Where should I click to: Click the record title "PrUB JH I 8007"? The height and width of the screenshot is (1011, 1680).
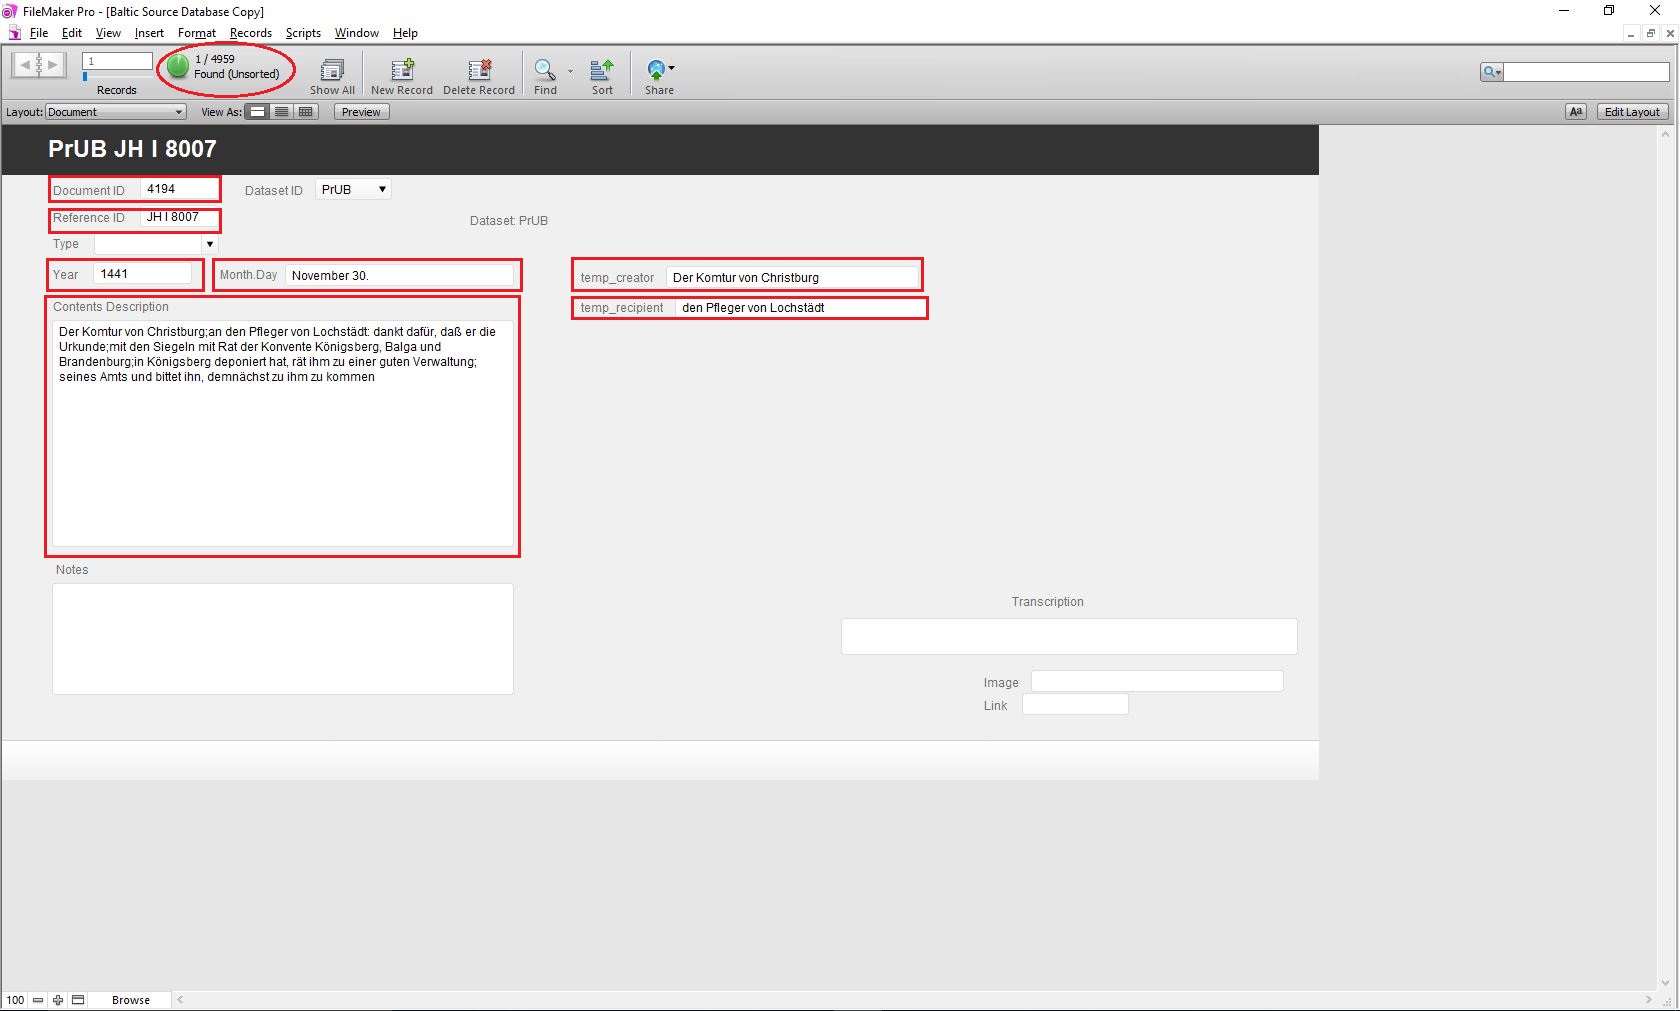coord(132,149)
